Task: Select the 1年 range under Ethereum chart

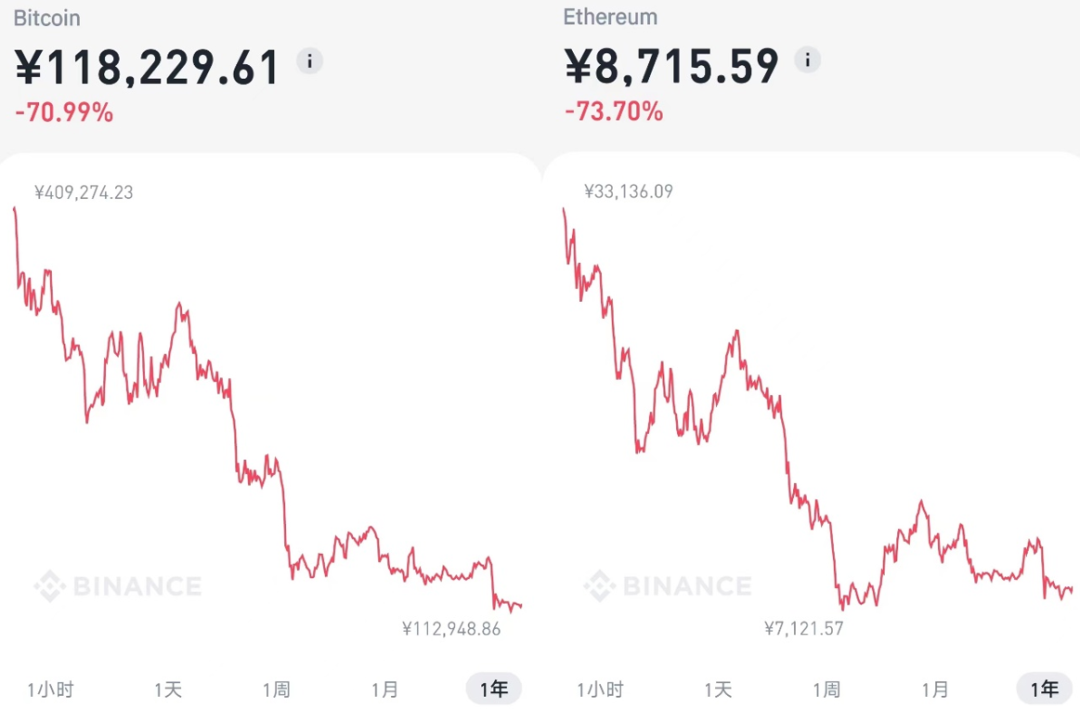Action: tap(1044, 689)
